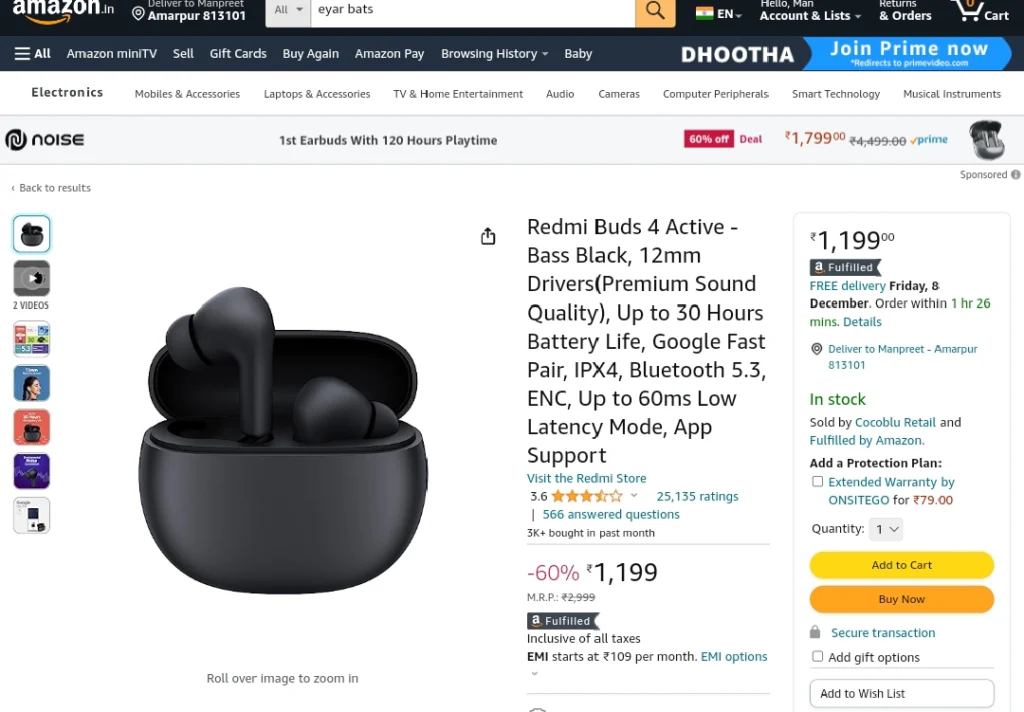The width and height of the screenshot is (1024, 712).
Task: Click the orange search magnifier icon
Action: click(x=655, y=10)
